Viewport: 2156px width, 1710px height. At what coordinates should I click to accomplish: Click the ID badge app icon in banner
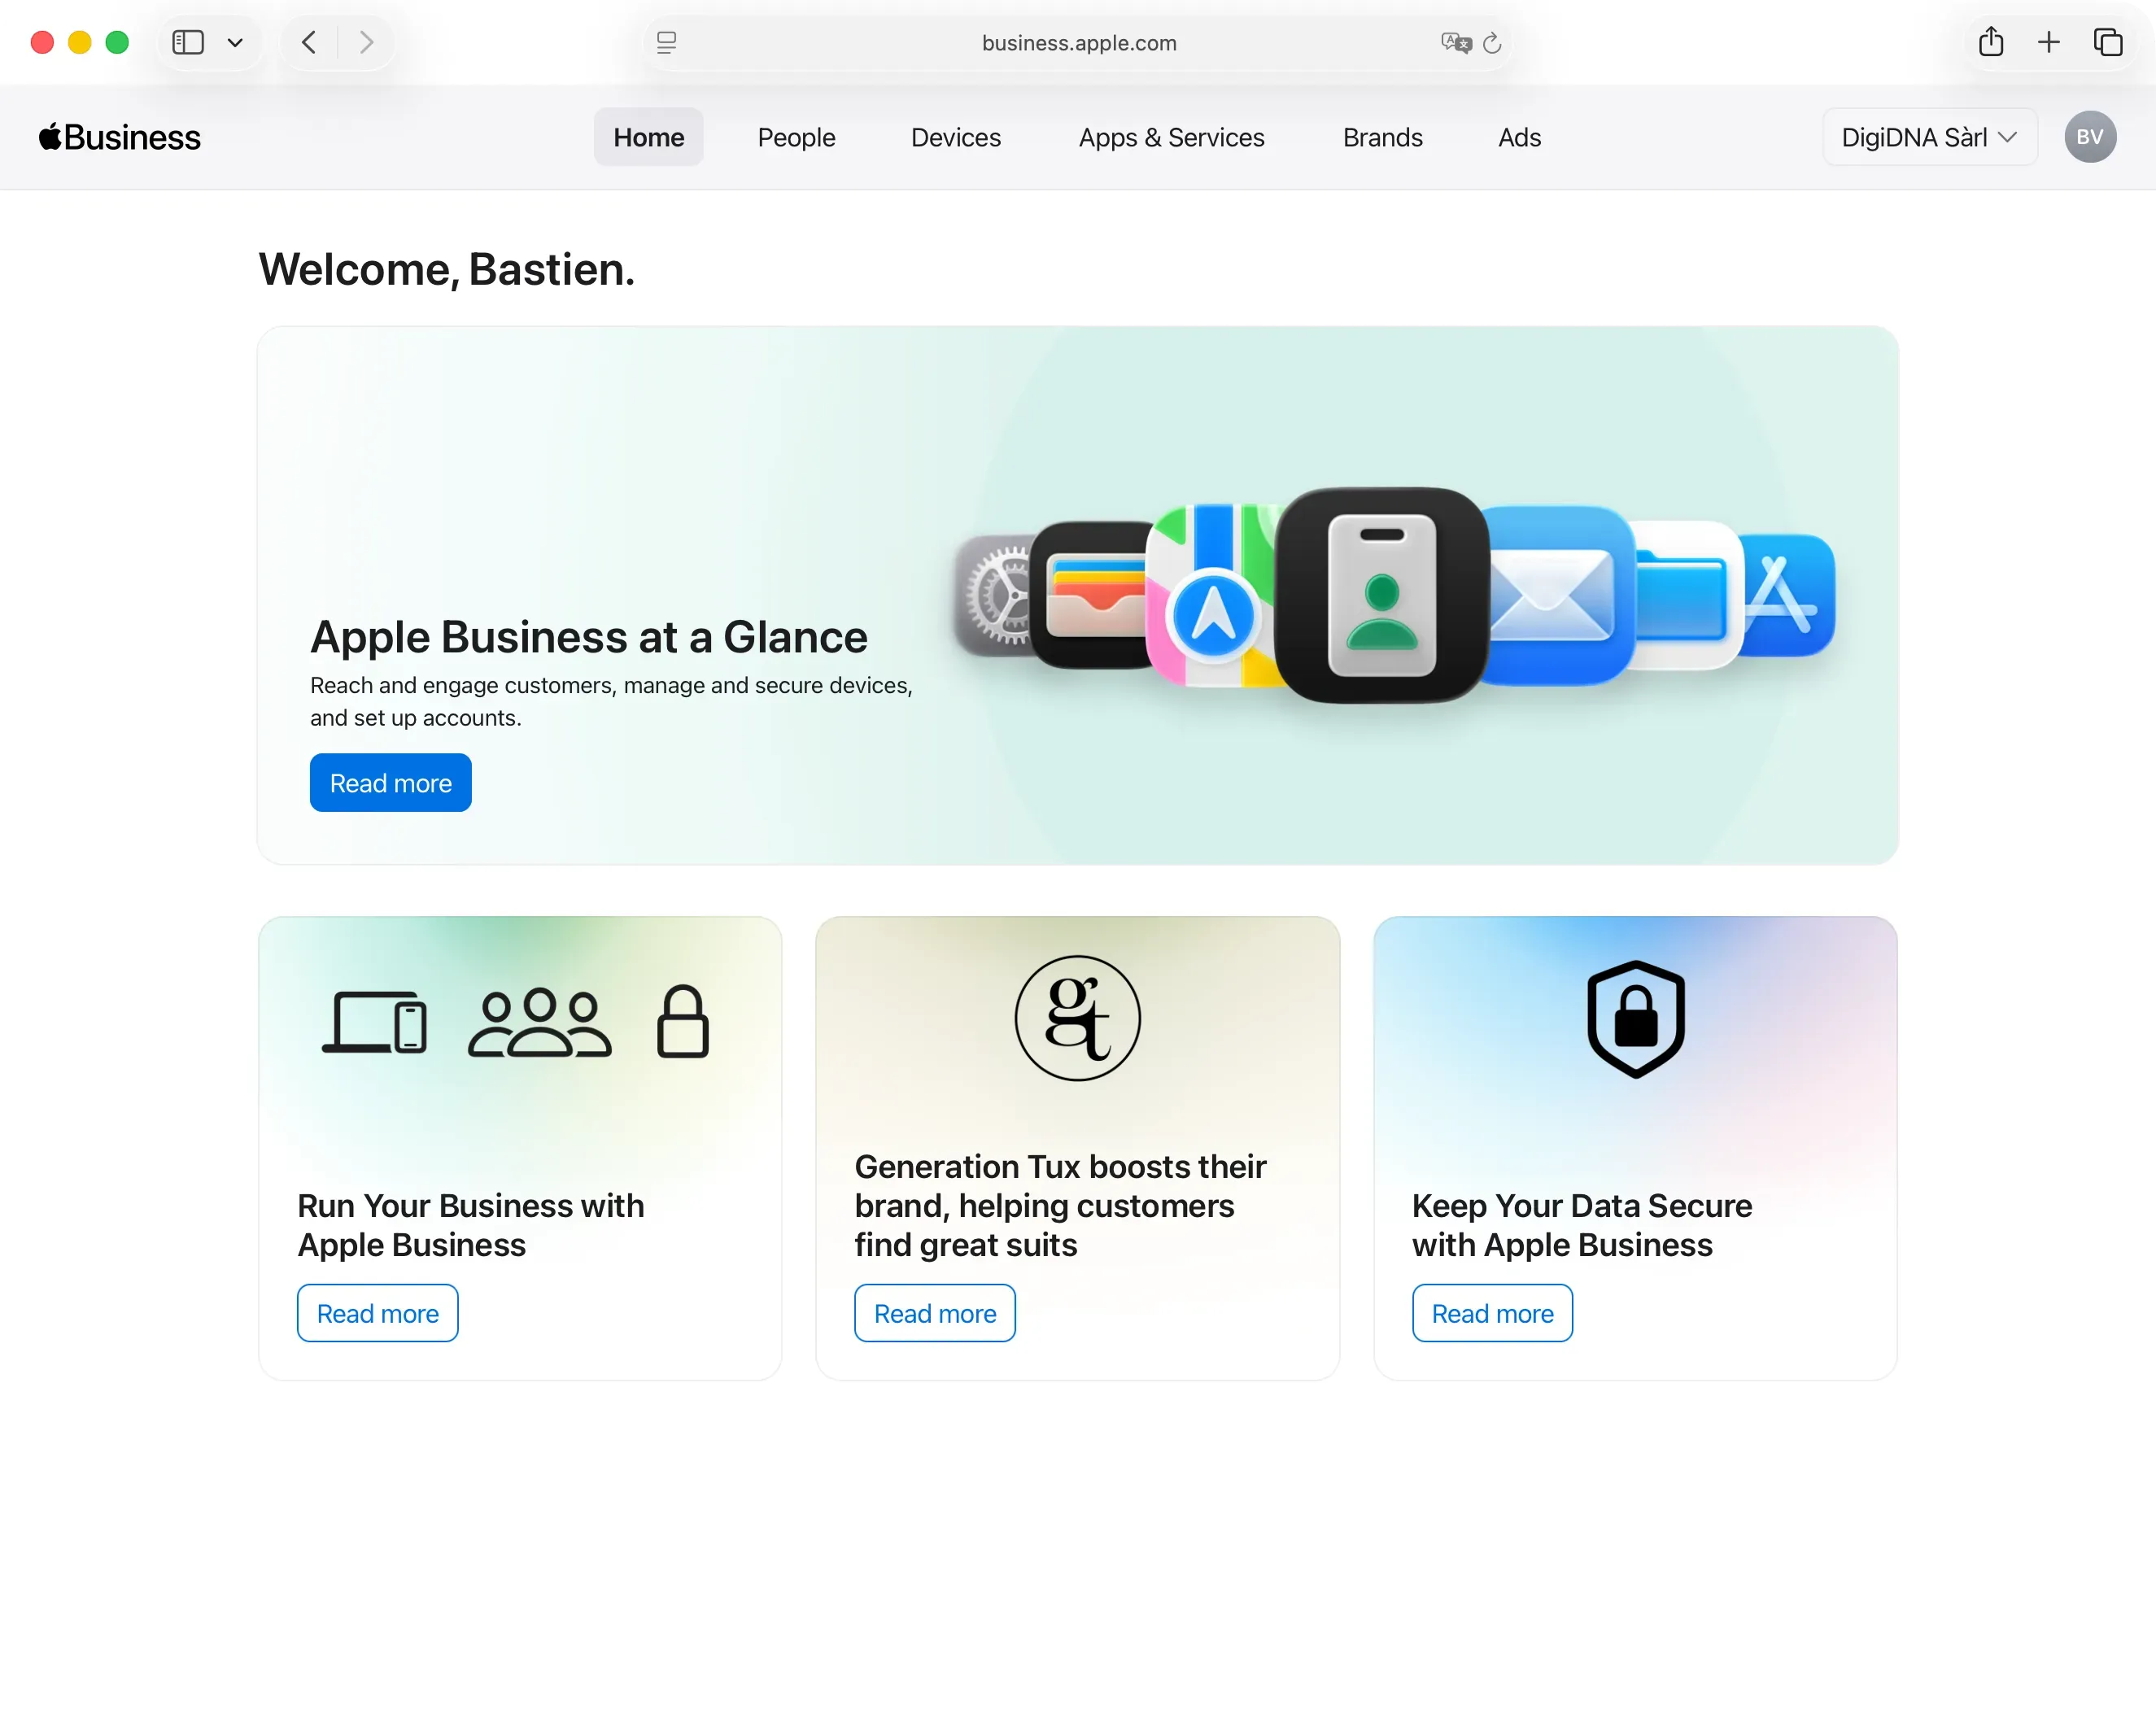coord(1382,595)
